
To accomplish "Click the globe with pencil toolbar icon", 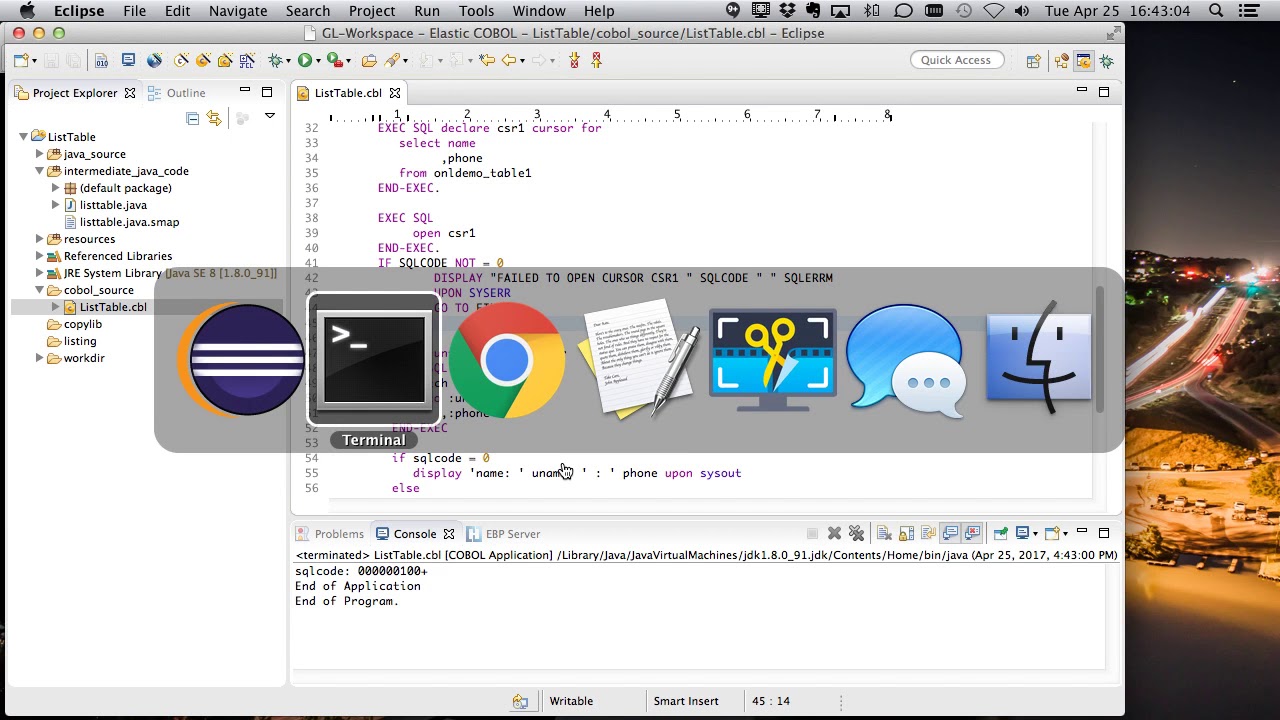I will [x=154, y=61].
